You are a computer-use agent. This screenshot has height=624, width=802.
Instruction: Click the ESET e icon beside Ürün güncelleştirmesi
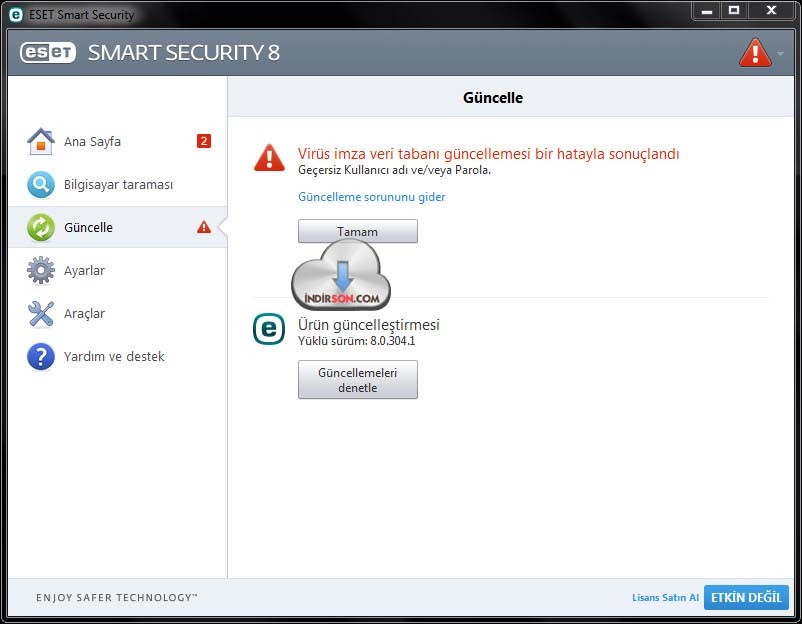(269, 329)
